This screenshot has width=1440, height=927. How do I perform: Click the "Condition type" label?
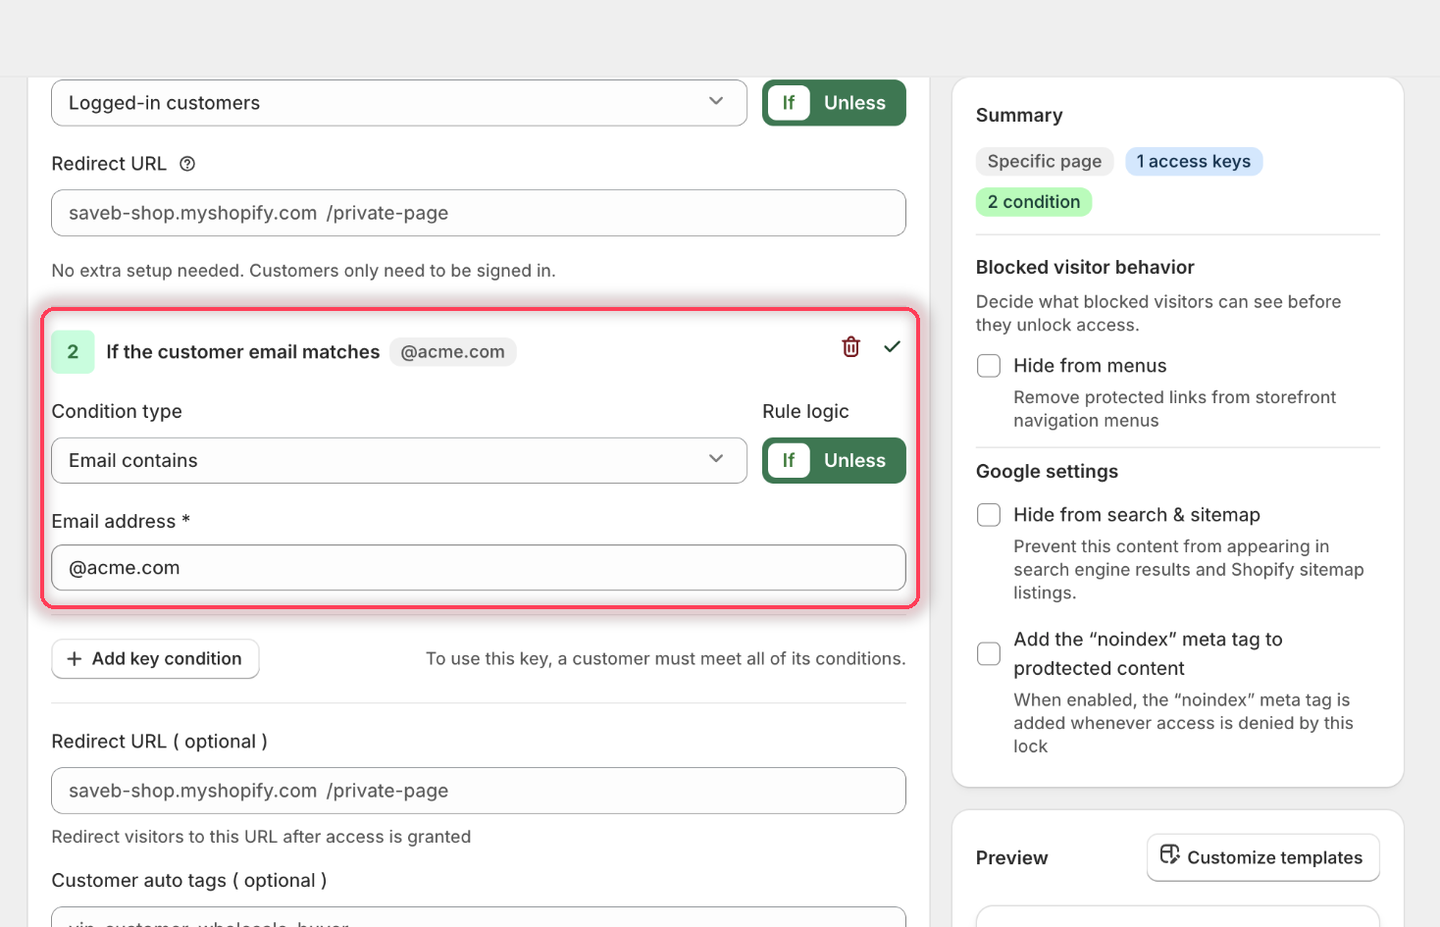tap(117, 412)
